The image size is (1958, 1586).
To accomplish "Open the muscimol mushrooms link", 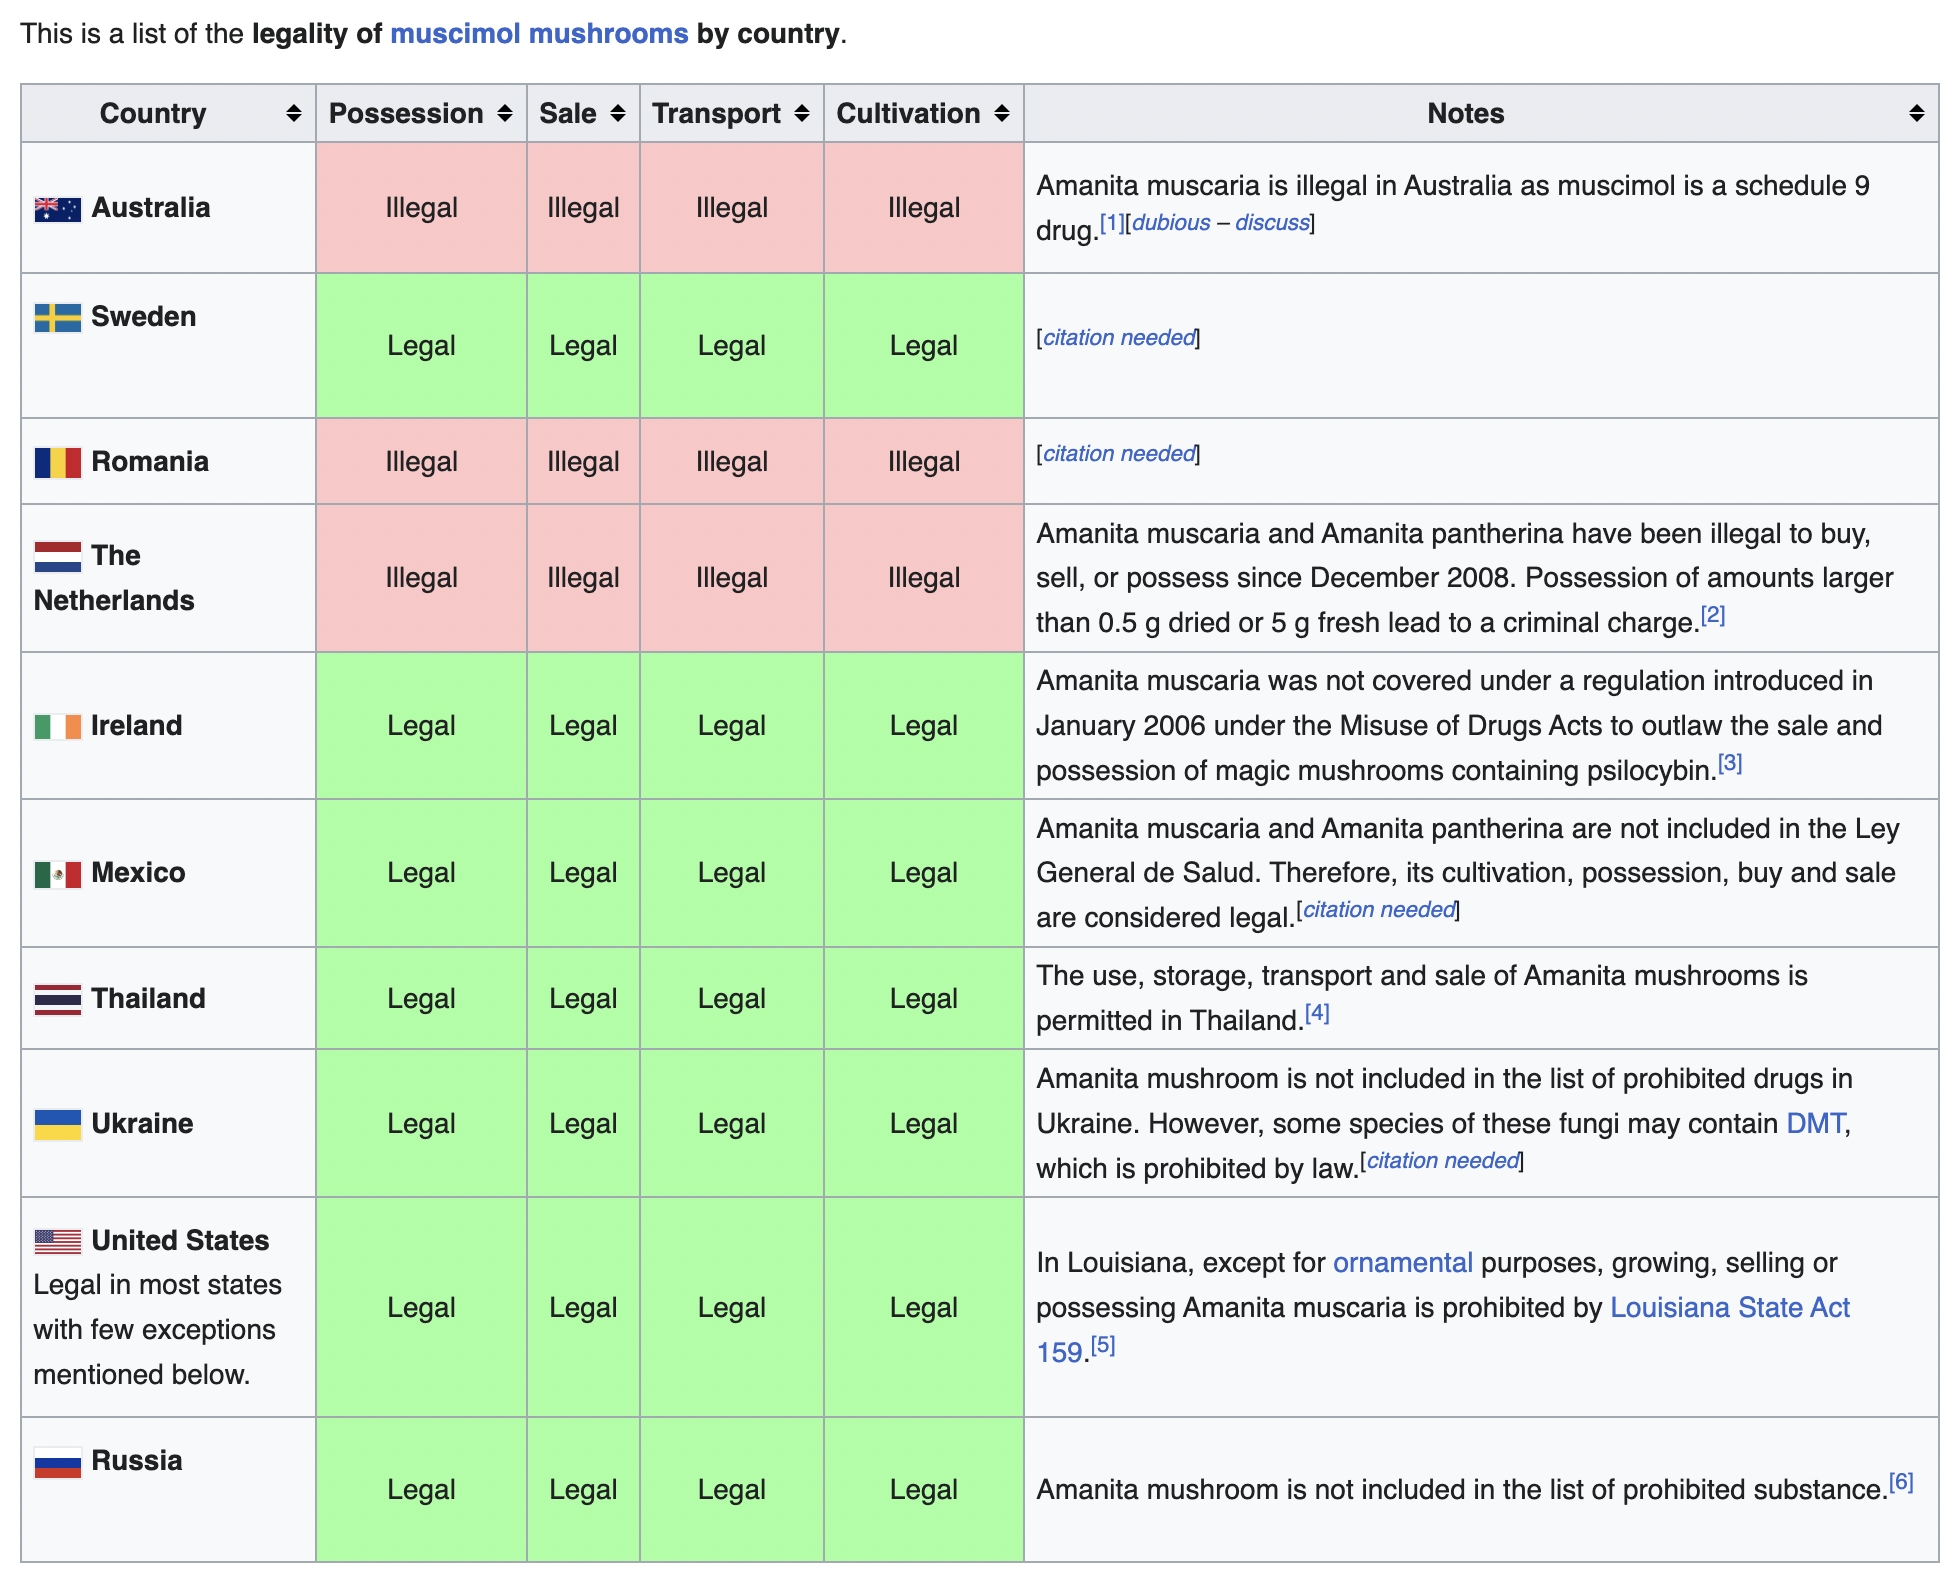I will click(x=539, y=34).
